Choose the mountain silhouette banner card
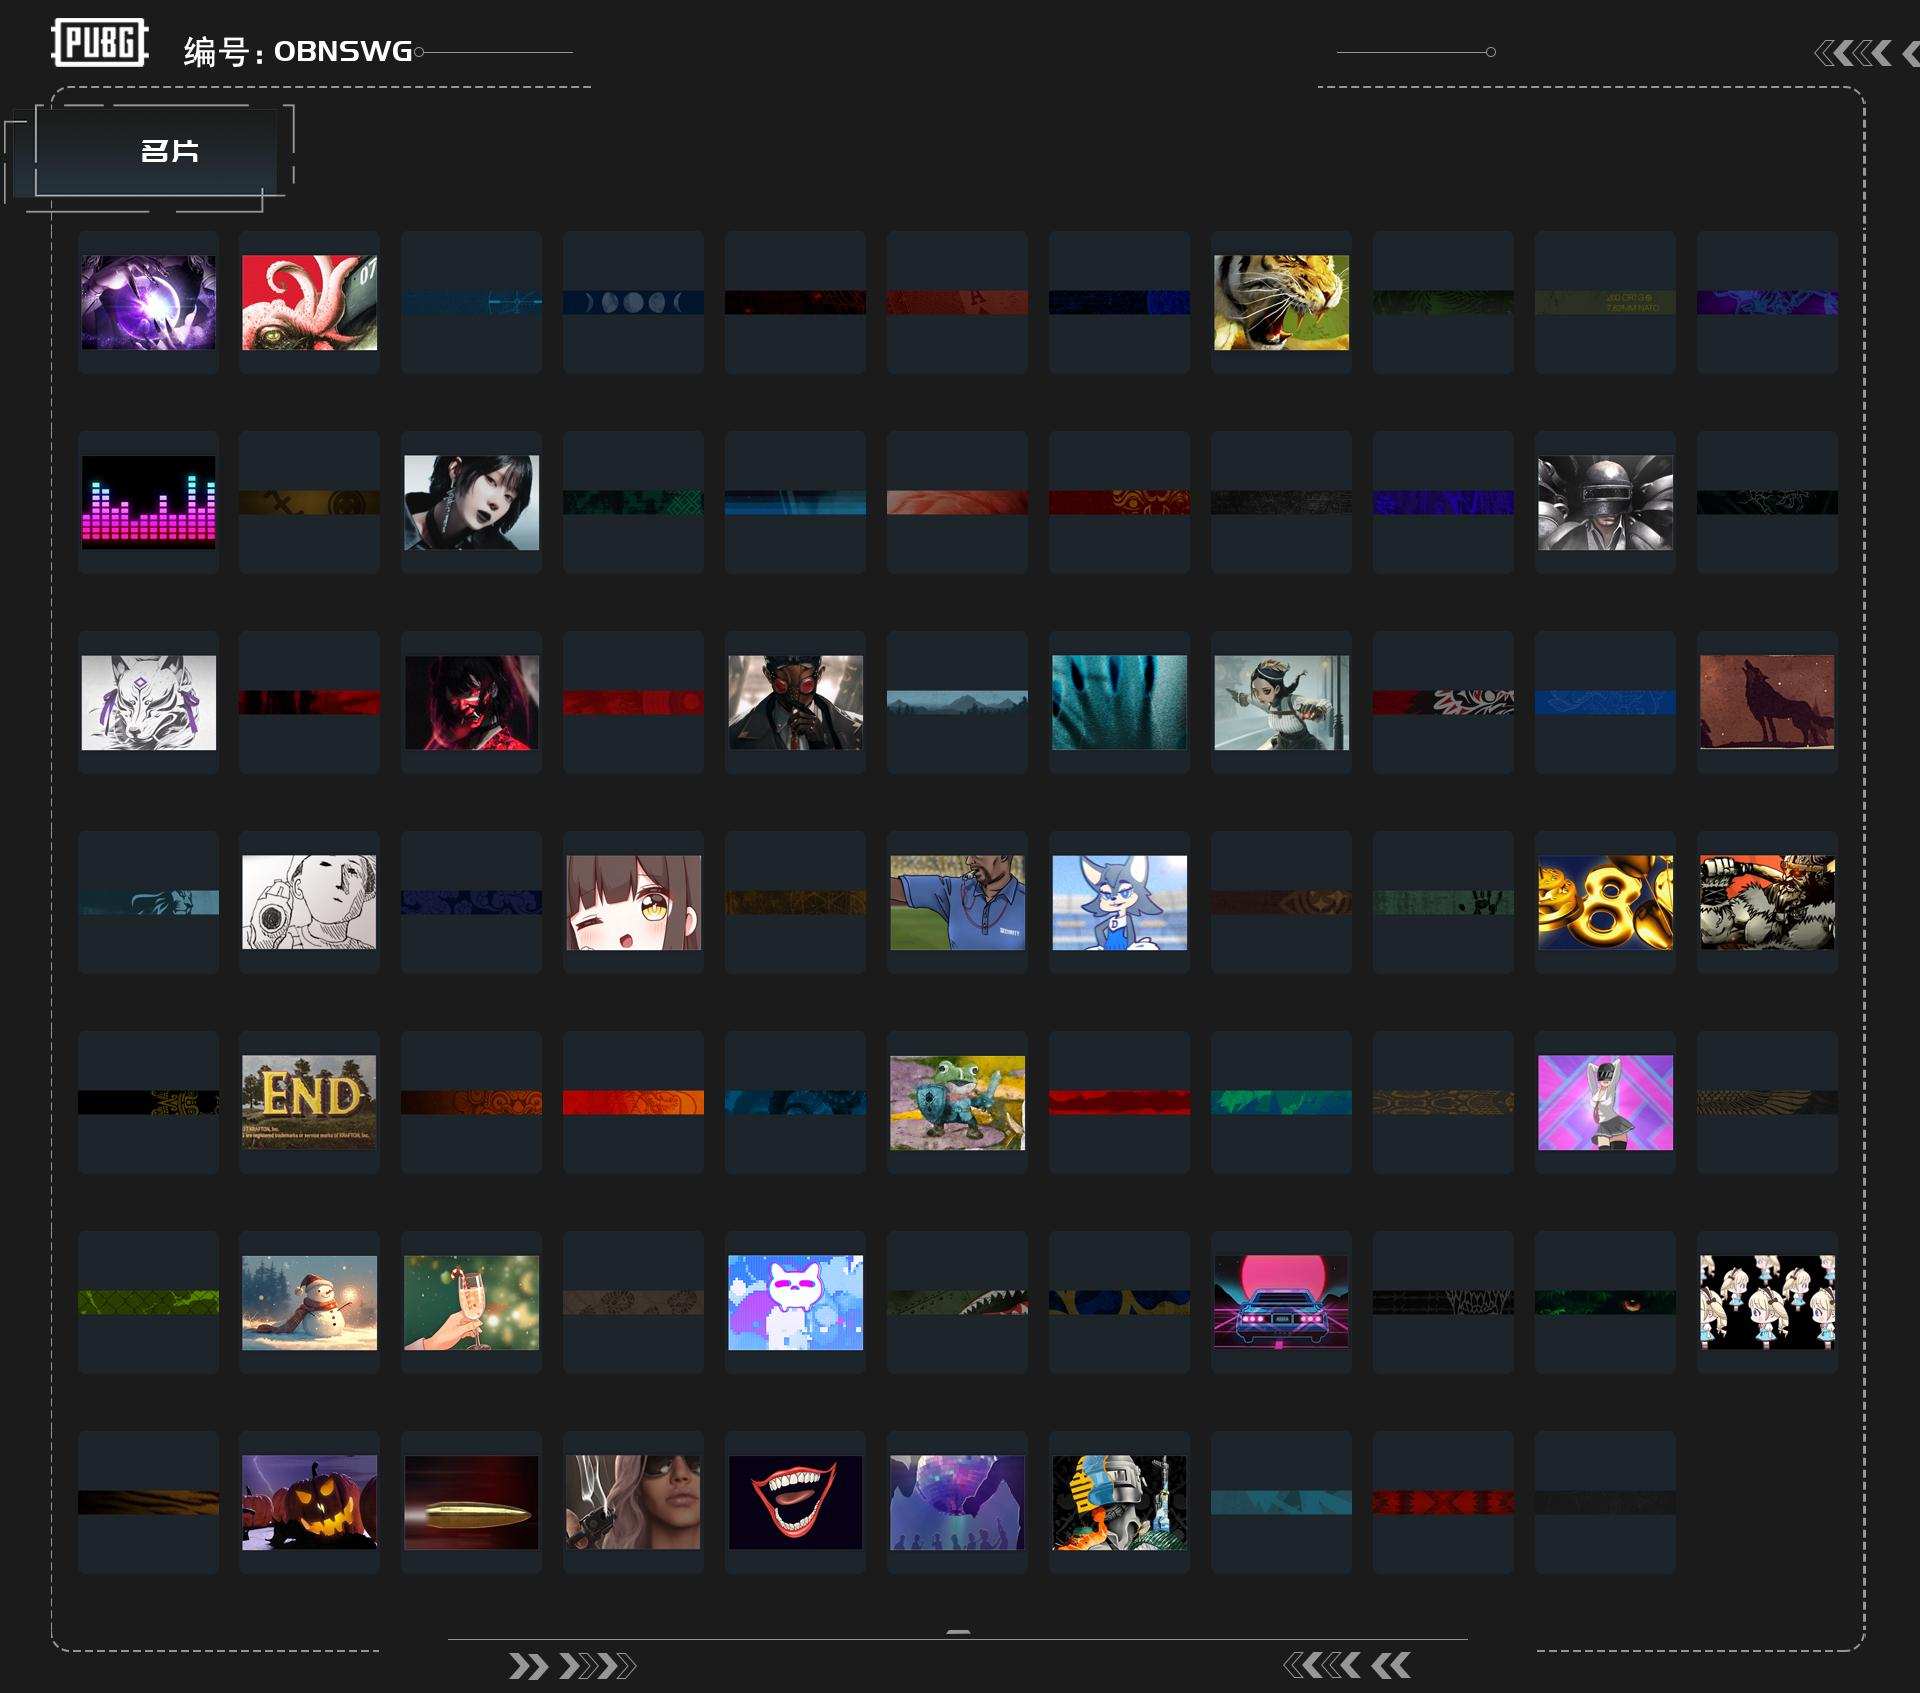Viewport: 1920px width, 1693px height. (957, 702)
